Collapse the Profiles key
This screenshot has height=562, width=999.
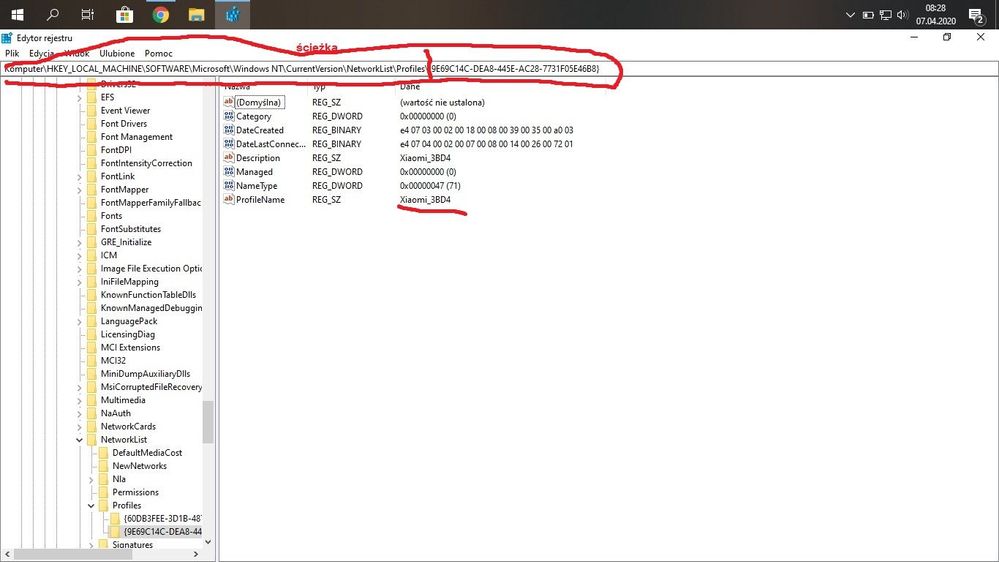click(x=91, y=505)
